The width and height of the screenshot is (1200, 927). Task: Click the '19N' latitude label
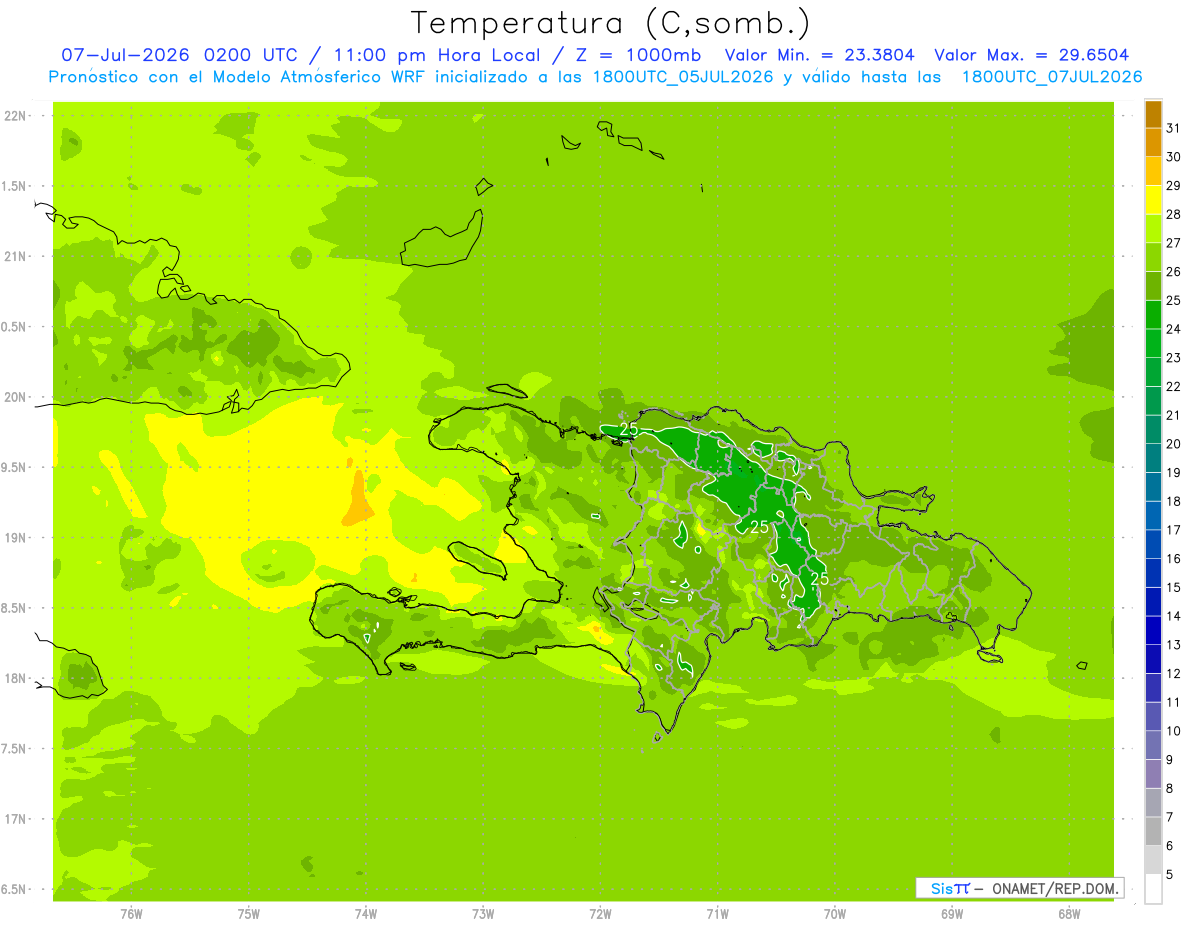click(16, 538)
